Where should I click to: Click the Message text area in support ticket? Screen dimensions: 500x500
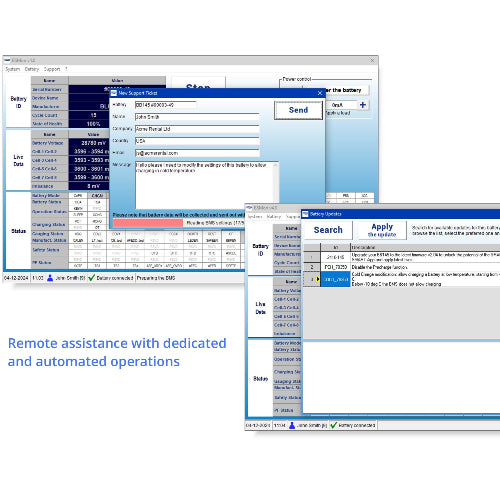point(207,185)
